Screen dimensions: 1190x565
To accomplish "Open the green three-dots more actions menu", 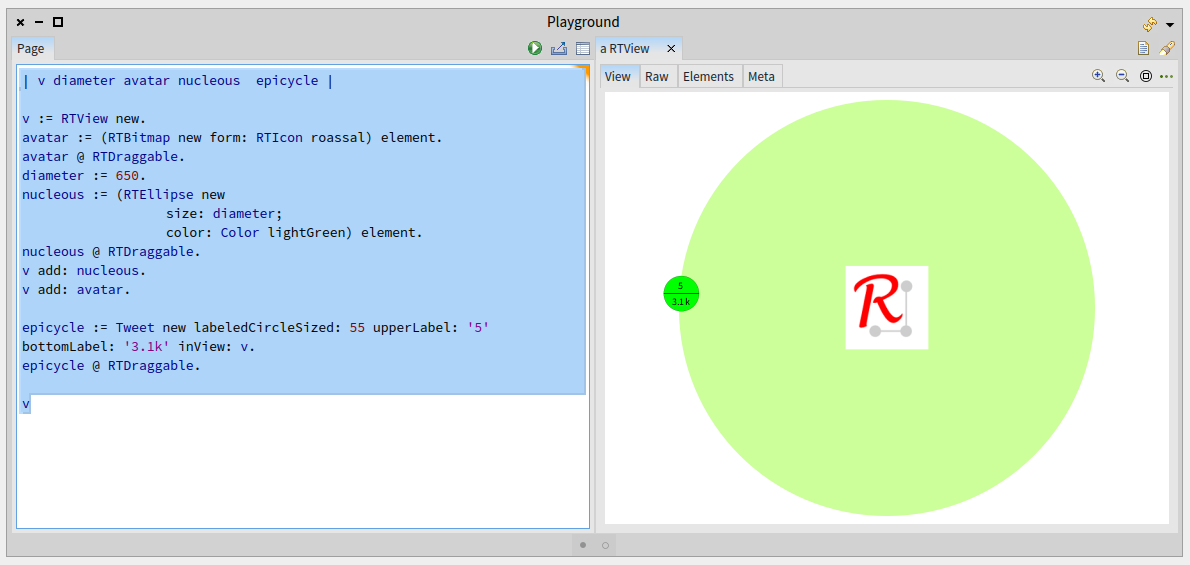I will (x=1166, y=76).
